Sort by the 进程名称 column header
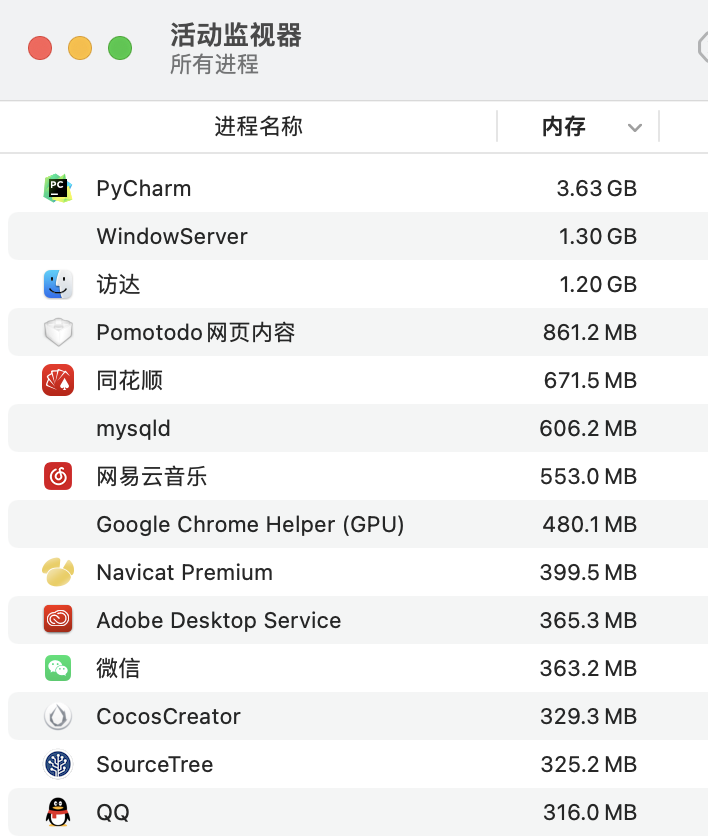The image size is (708, 836). click(258, 127)
